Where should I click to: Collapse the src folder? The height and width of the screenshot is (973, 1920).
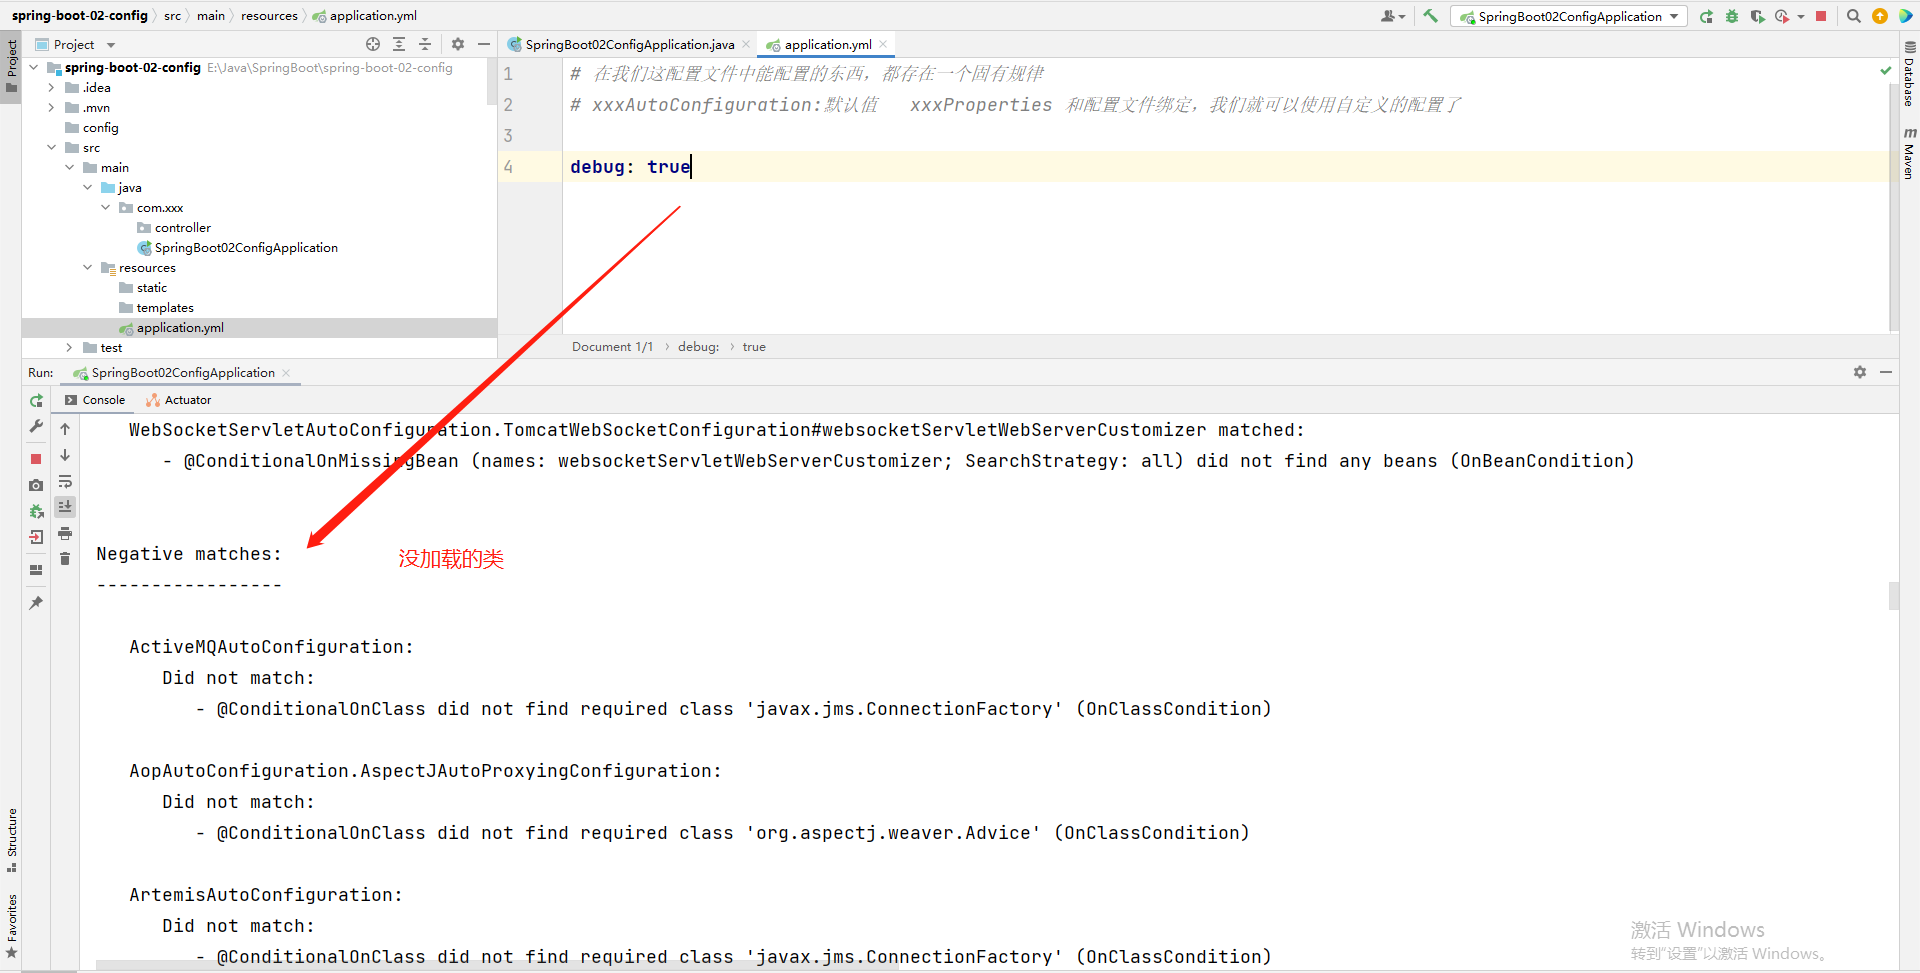pos(51,148)
